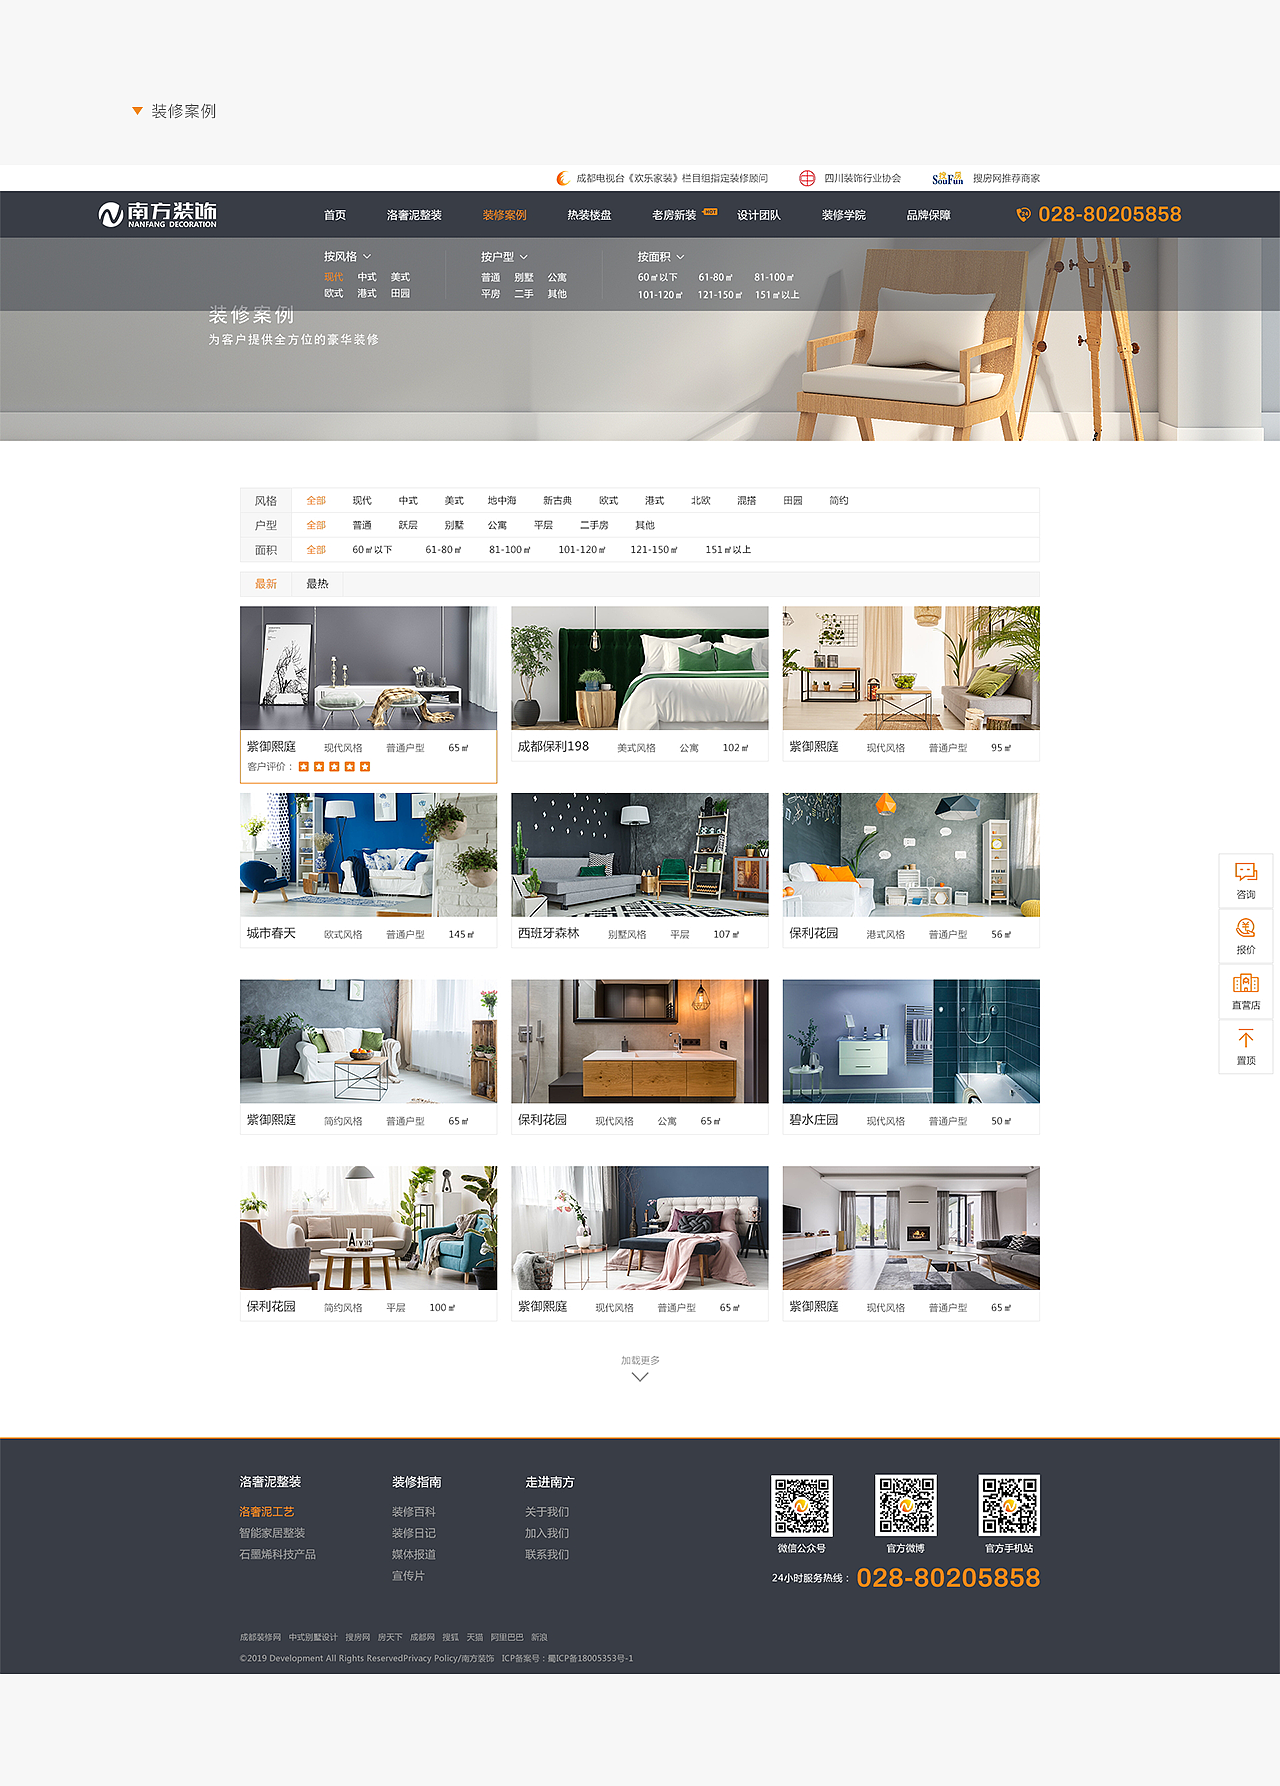Filter 户型 by 二手房
The height and width of the screenshot is (1786, 1280).
(594, 525)
